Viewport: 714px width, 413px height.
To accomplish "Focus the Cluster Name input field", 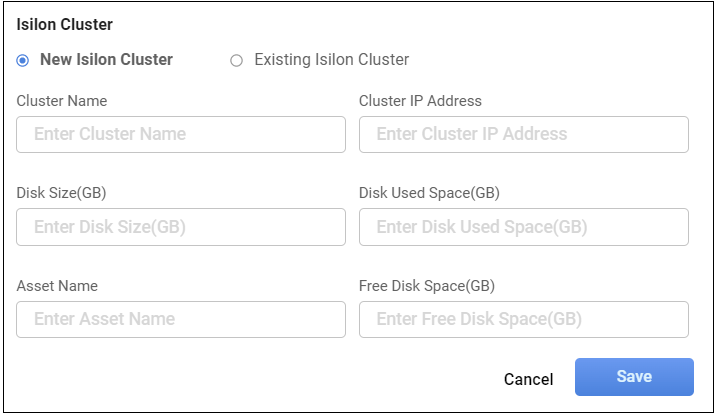I will point(181,134).
